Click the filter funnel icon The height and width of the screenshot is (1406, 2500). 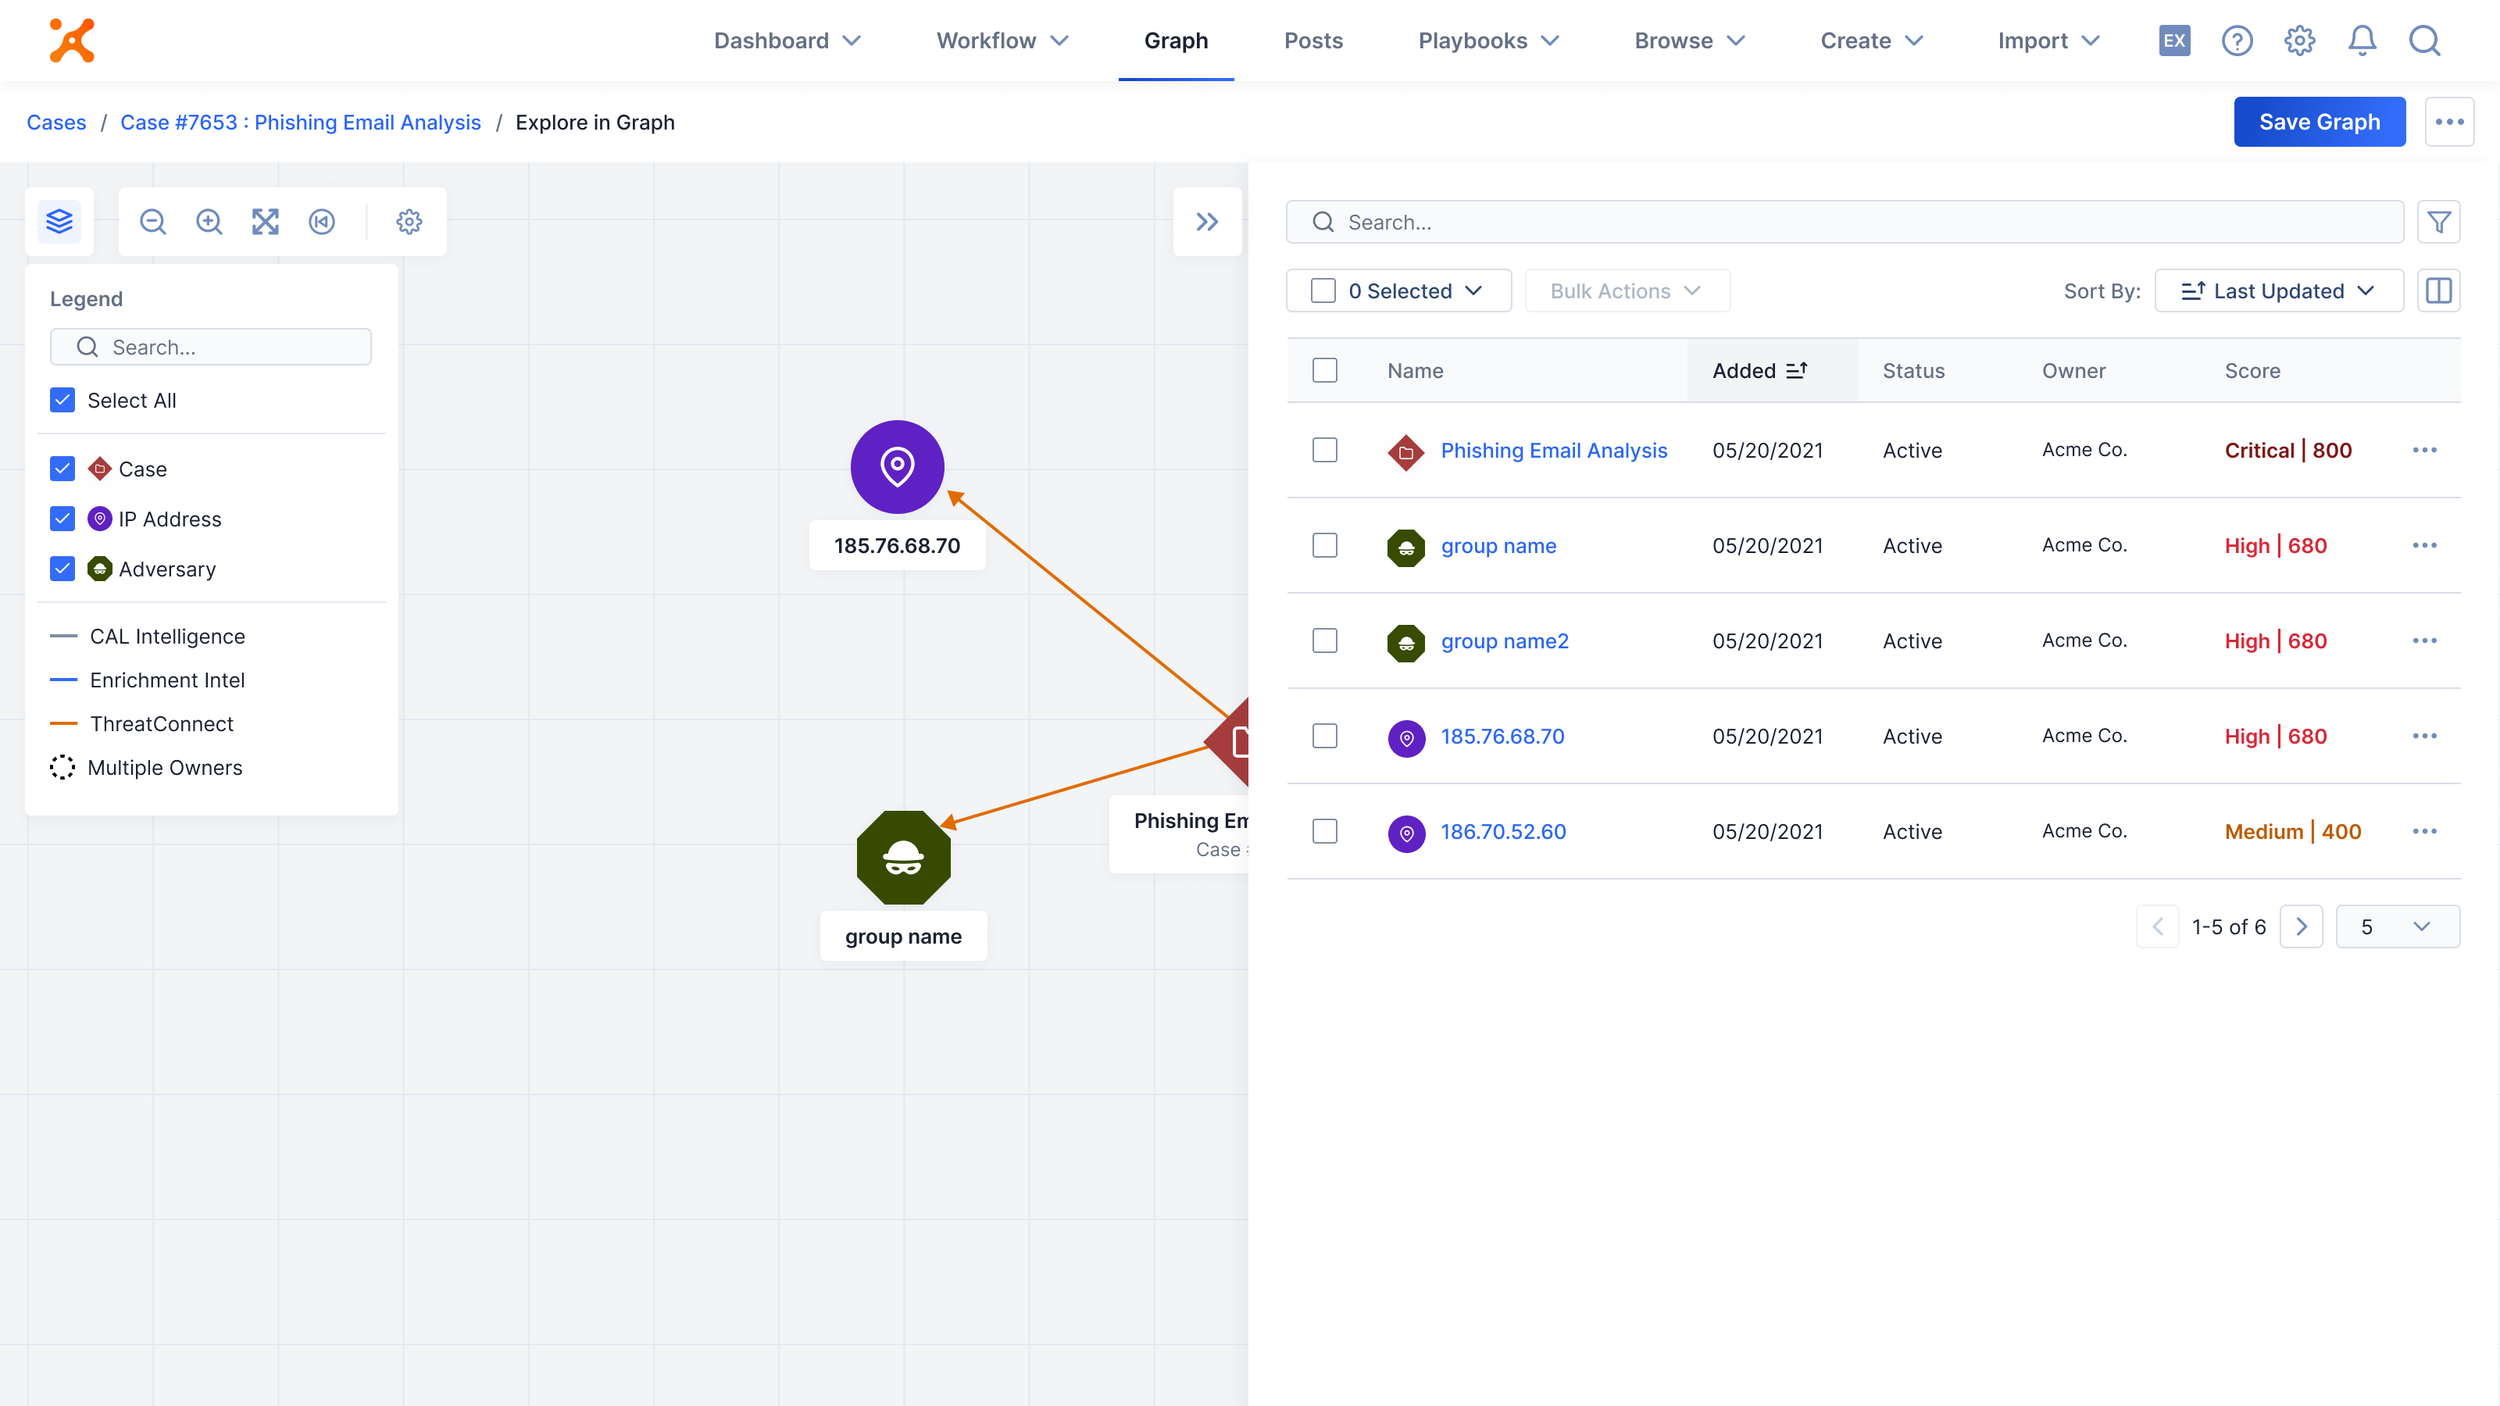click(x=2439, y=222)
